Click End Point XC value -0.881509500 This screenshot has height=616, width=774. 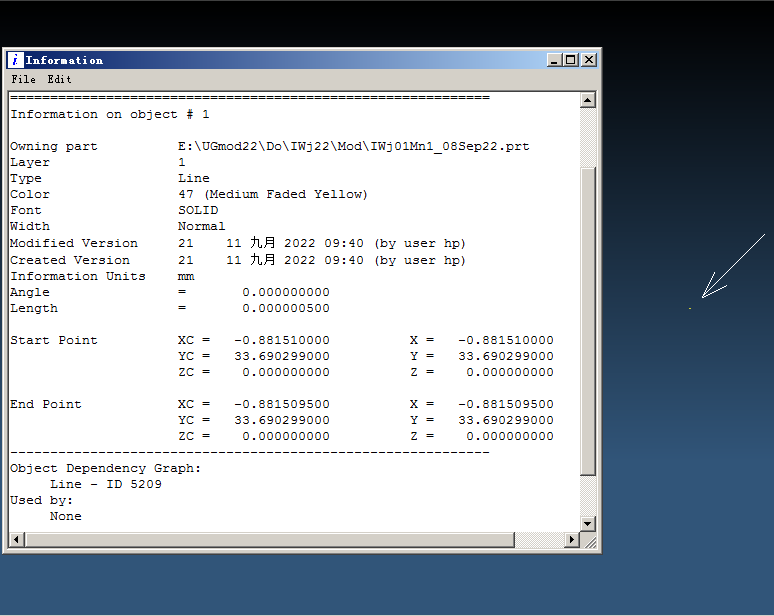(x=282, y=404)
